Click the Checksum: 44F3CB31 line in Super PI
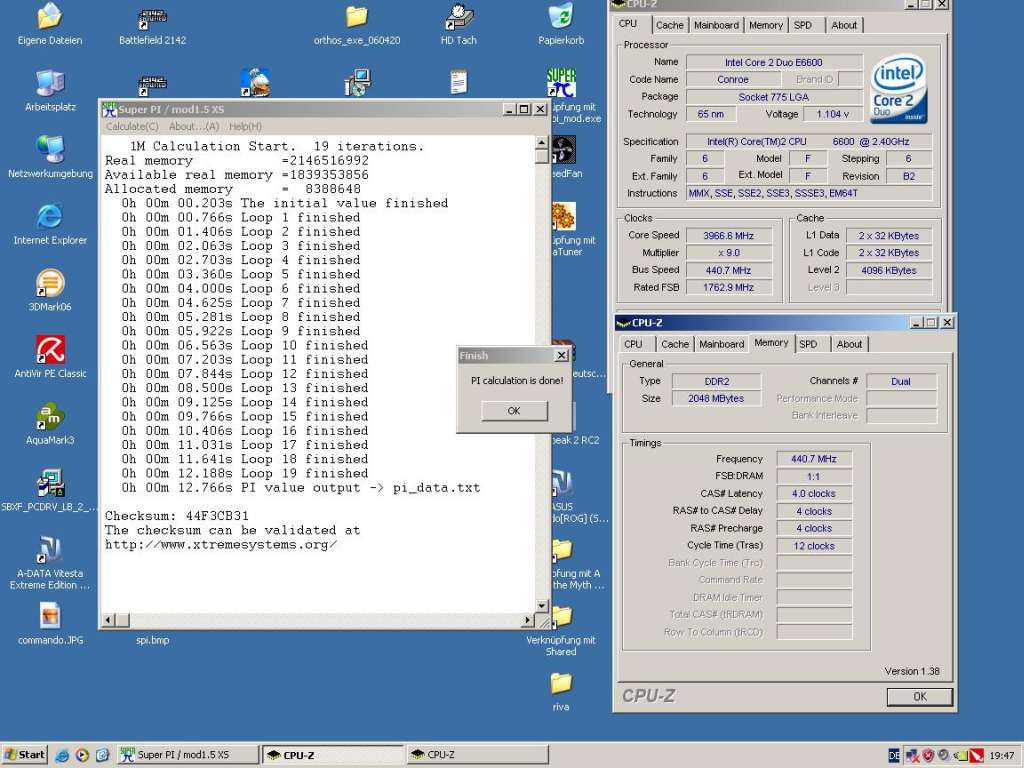 point(177,516)
